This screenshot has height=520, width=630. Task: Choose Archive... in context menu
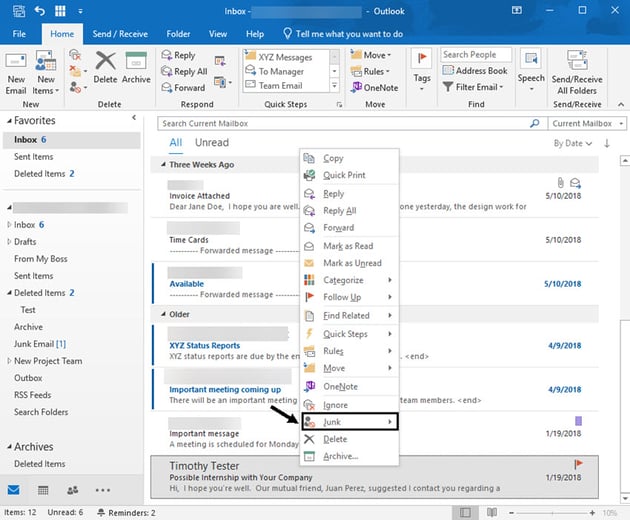pyautogui.click(x=350, y=456)
